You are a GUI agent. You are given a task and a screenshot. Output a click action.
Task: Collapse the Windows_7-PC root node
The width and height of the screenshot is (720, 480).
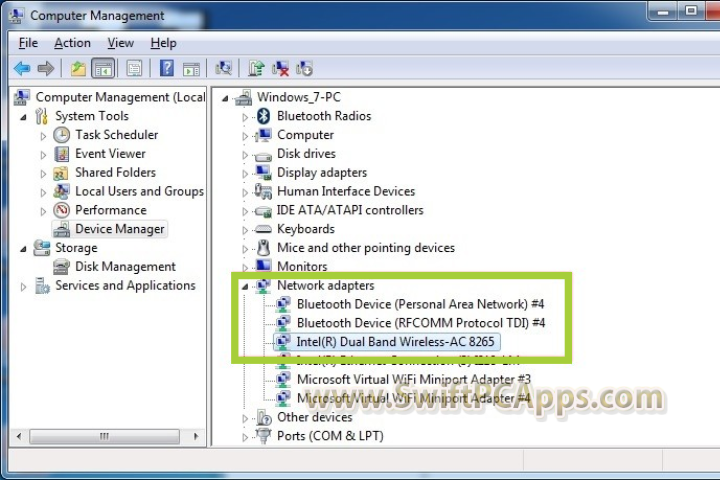(225, 98)
